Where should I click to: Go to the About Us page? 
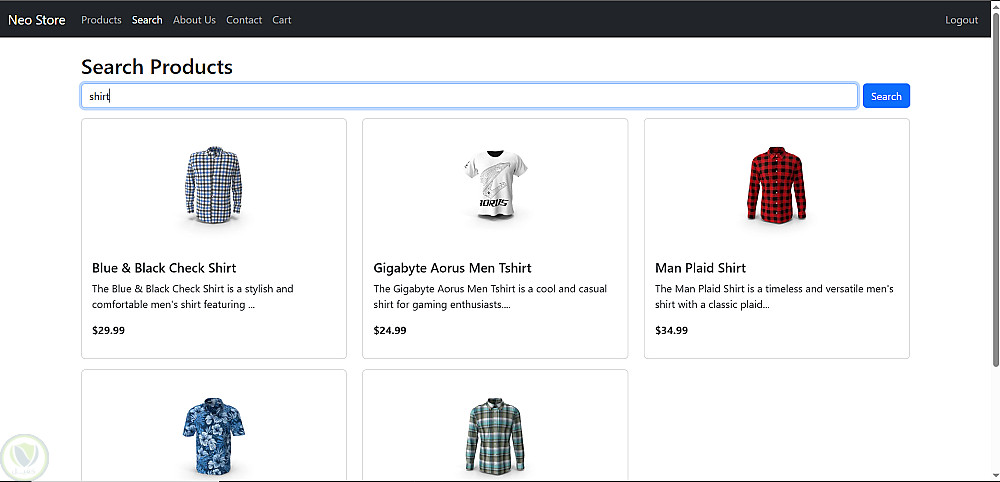(x=194, y=20)
